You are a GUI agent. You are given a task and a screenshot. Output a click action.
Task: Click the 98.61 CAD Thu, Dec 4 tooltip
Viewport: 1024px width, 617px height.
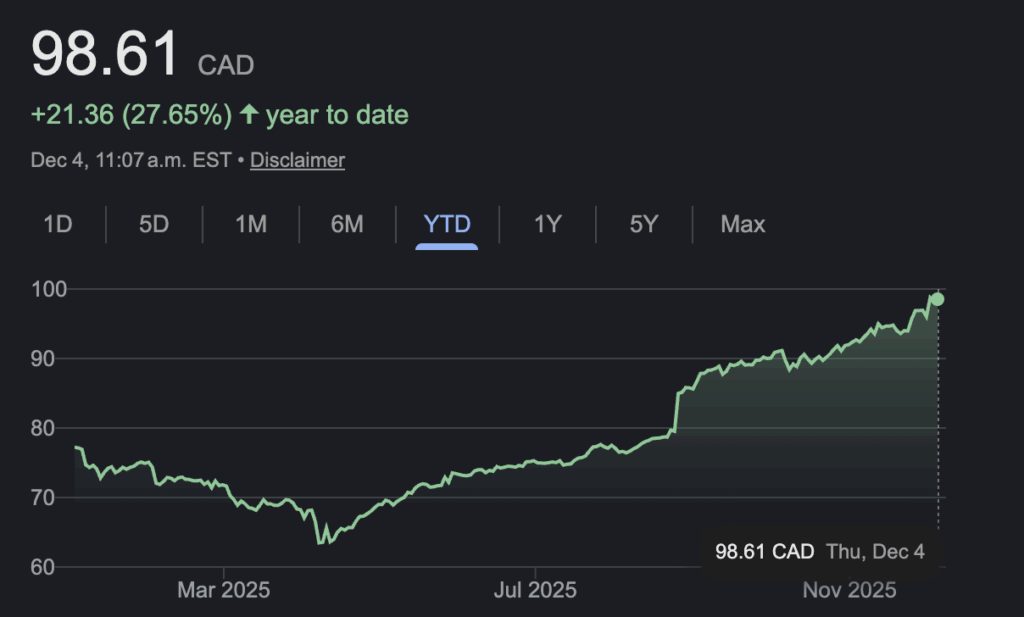pos(820,551)
